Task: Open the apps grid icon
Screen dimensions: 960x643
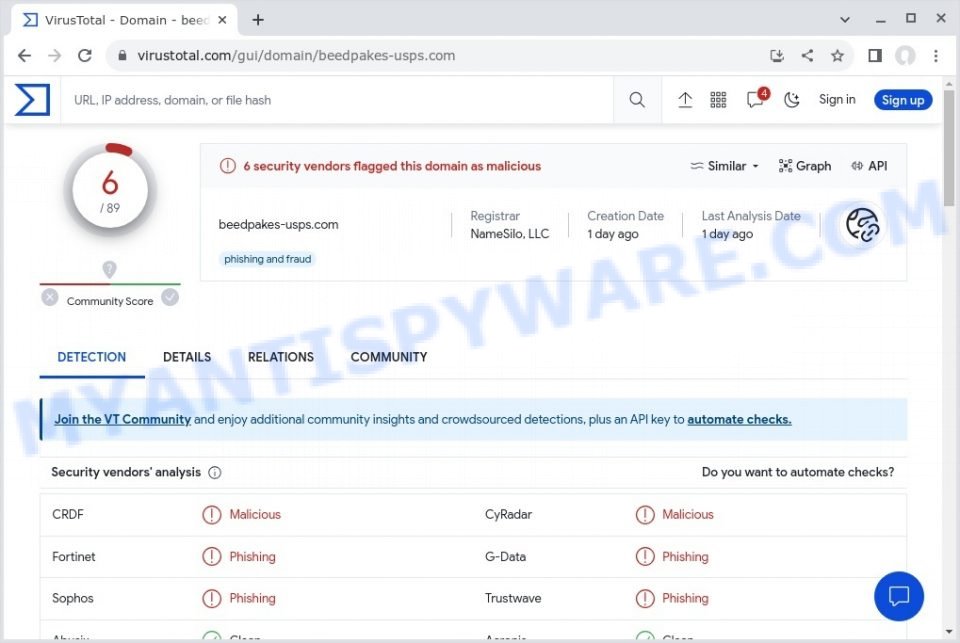Action: 718,100
